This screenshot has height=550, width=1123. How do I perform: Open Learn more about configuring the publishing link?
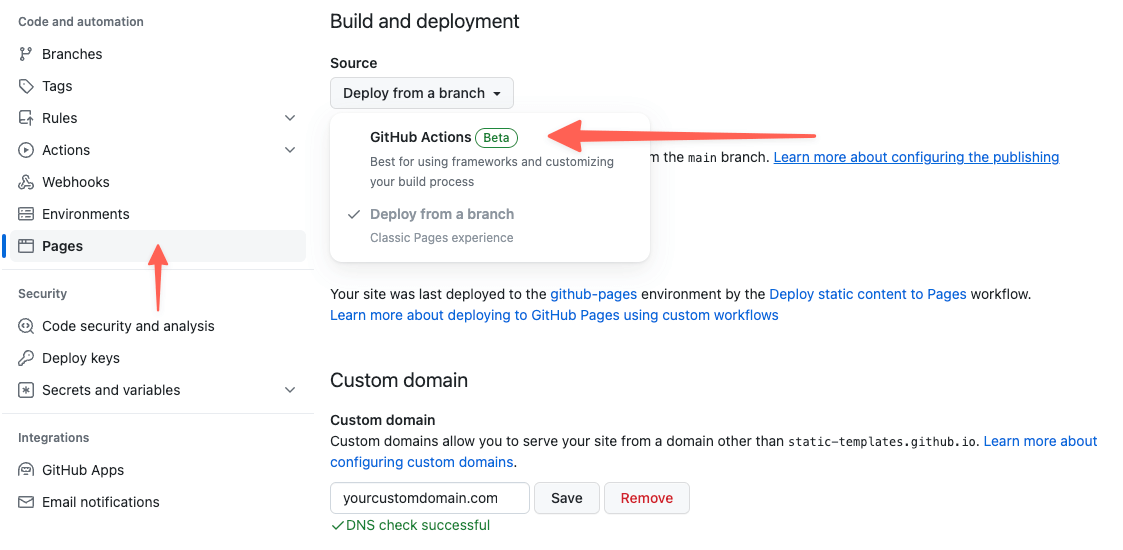916,157
